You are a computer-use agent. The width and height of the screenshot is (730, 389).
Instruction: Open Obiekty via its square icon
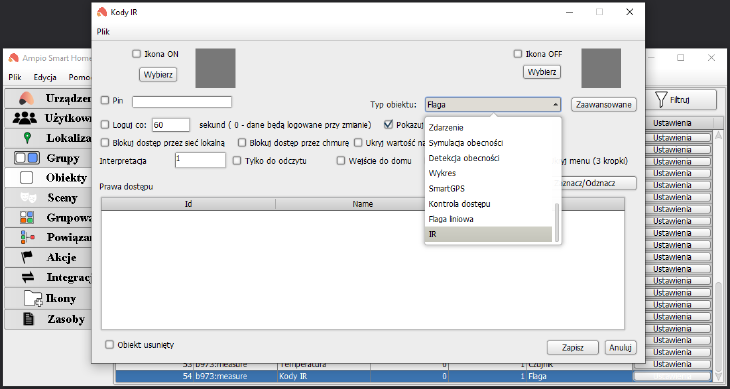27,178
